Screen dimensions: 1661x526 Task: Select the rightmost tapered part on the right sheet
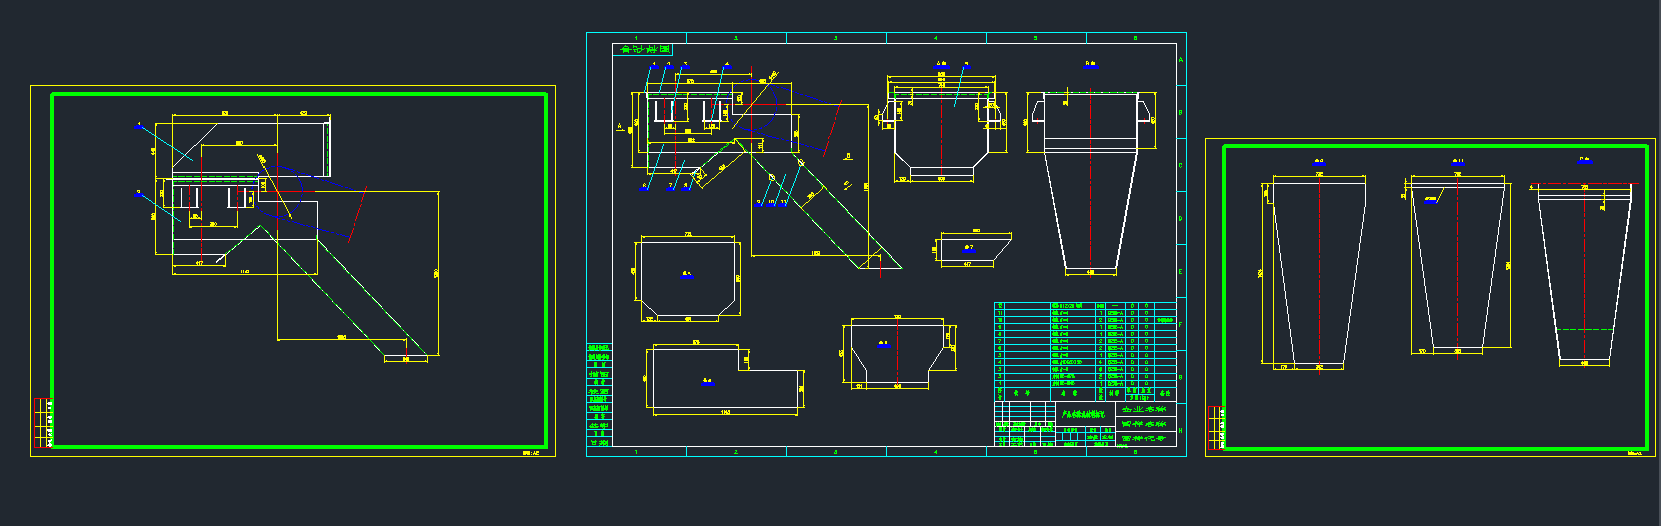(x=1584, y=272)
